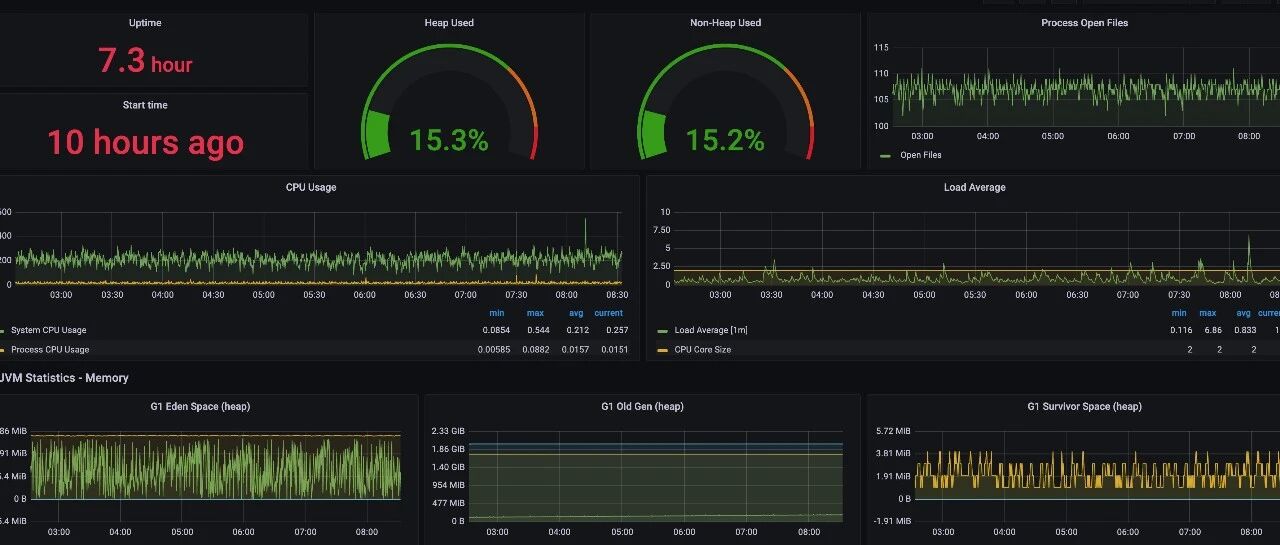
Task: Click the yellow CPU Core Size color marker
Action: pos(663,350)
